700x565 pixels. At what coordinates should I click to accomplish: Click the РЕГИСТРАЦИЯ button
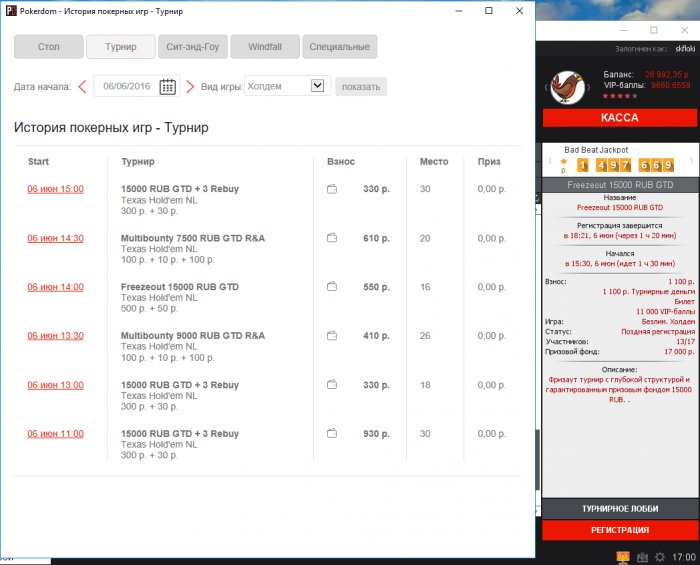tap(620, 530)
